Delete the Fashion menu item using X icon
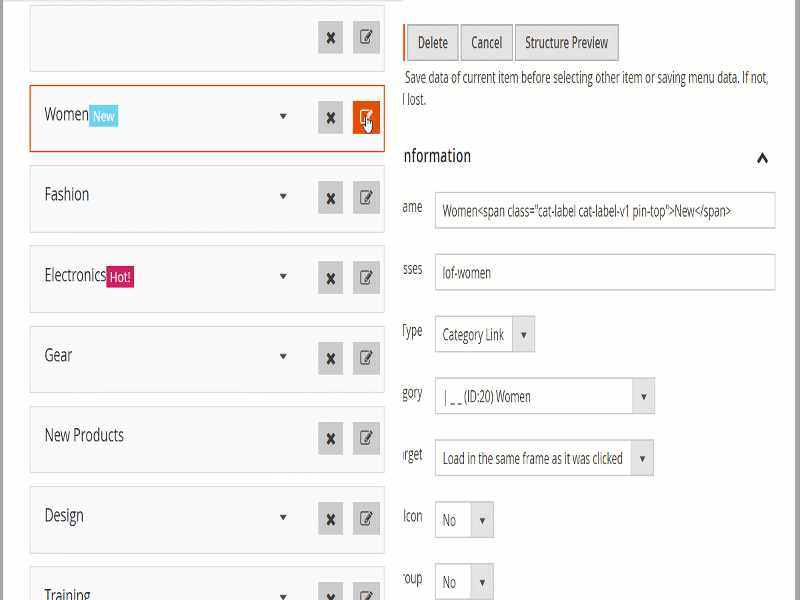The width and height of the screenshot is (800, 600). (x=330, y=197)
